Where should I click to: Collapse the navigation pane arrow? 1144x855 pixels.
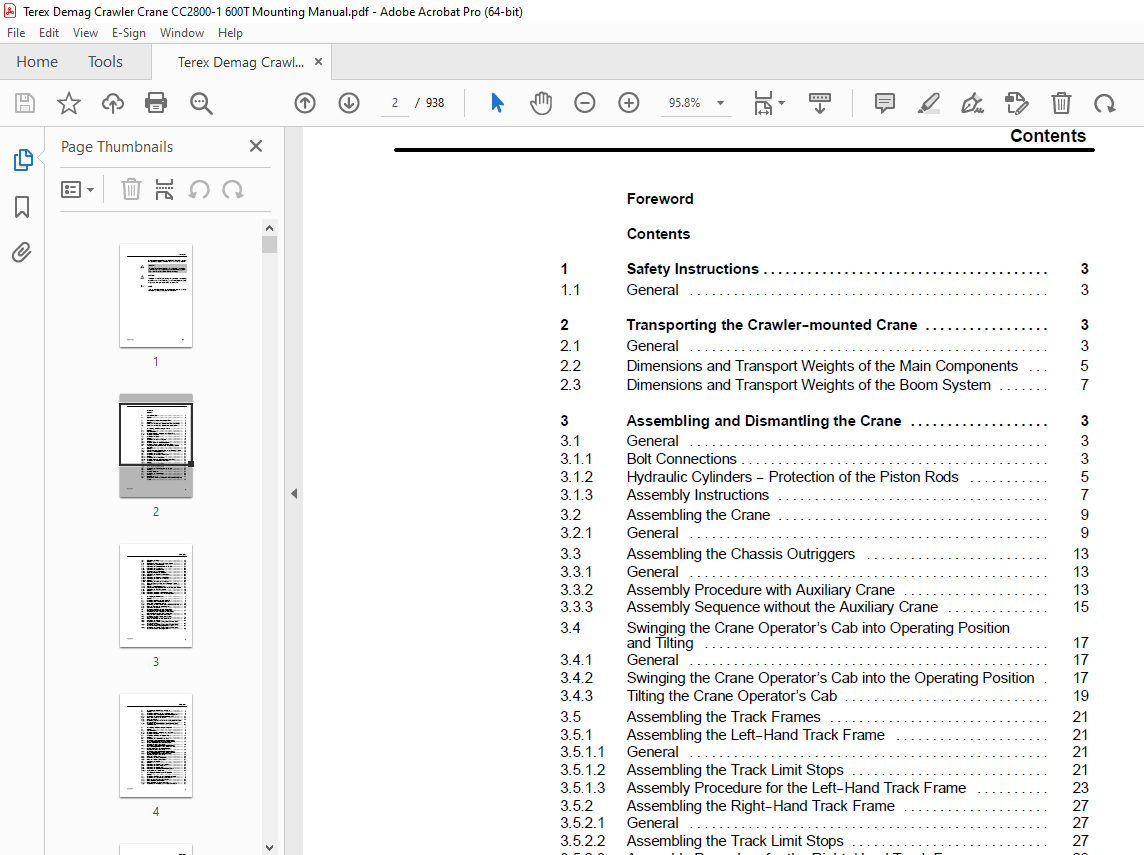[x=294, y=493]
